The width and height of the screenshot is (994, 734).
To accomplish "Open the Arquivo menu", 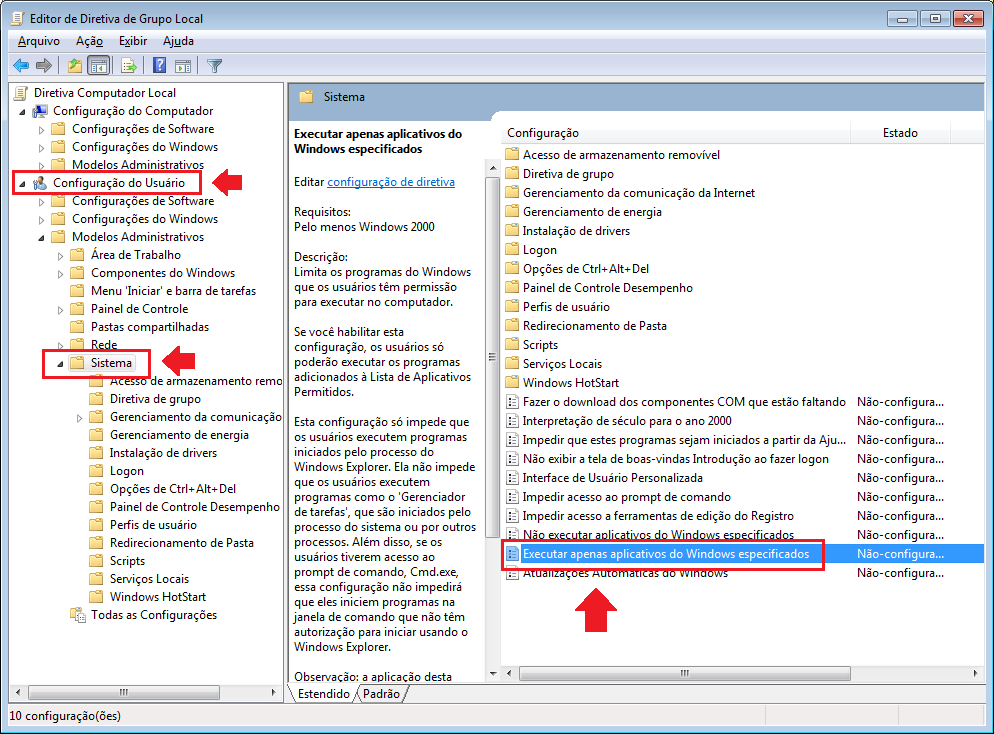I will pyautogui.click(x=39, y=41).
